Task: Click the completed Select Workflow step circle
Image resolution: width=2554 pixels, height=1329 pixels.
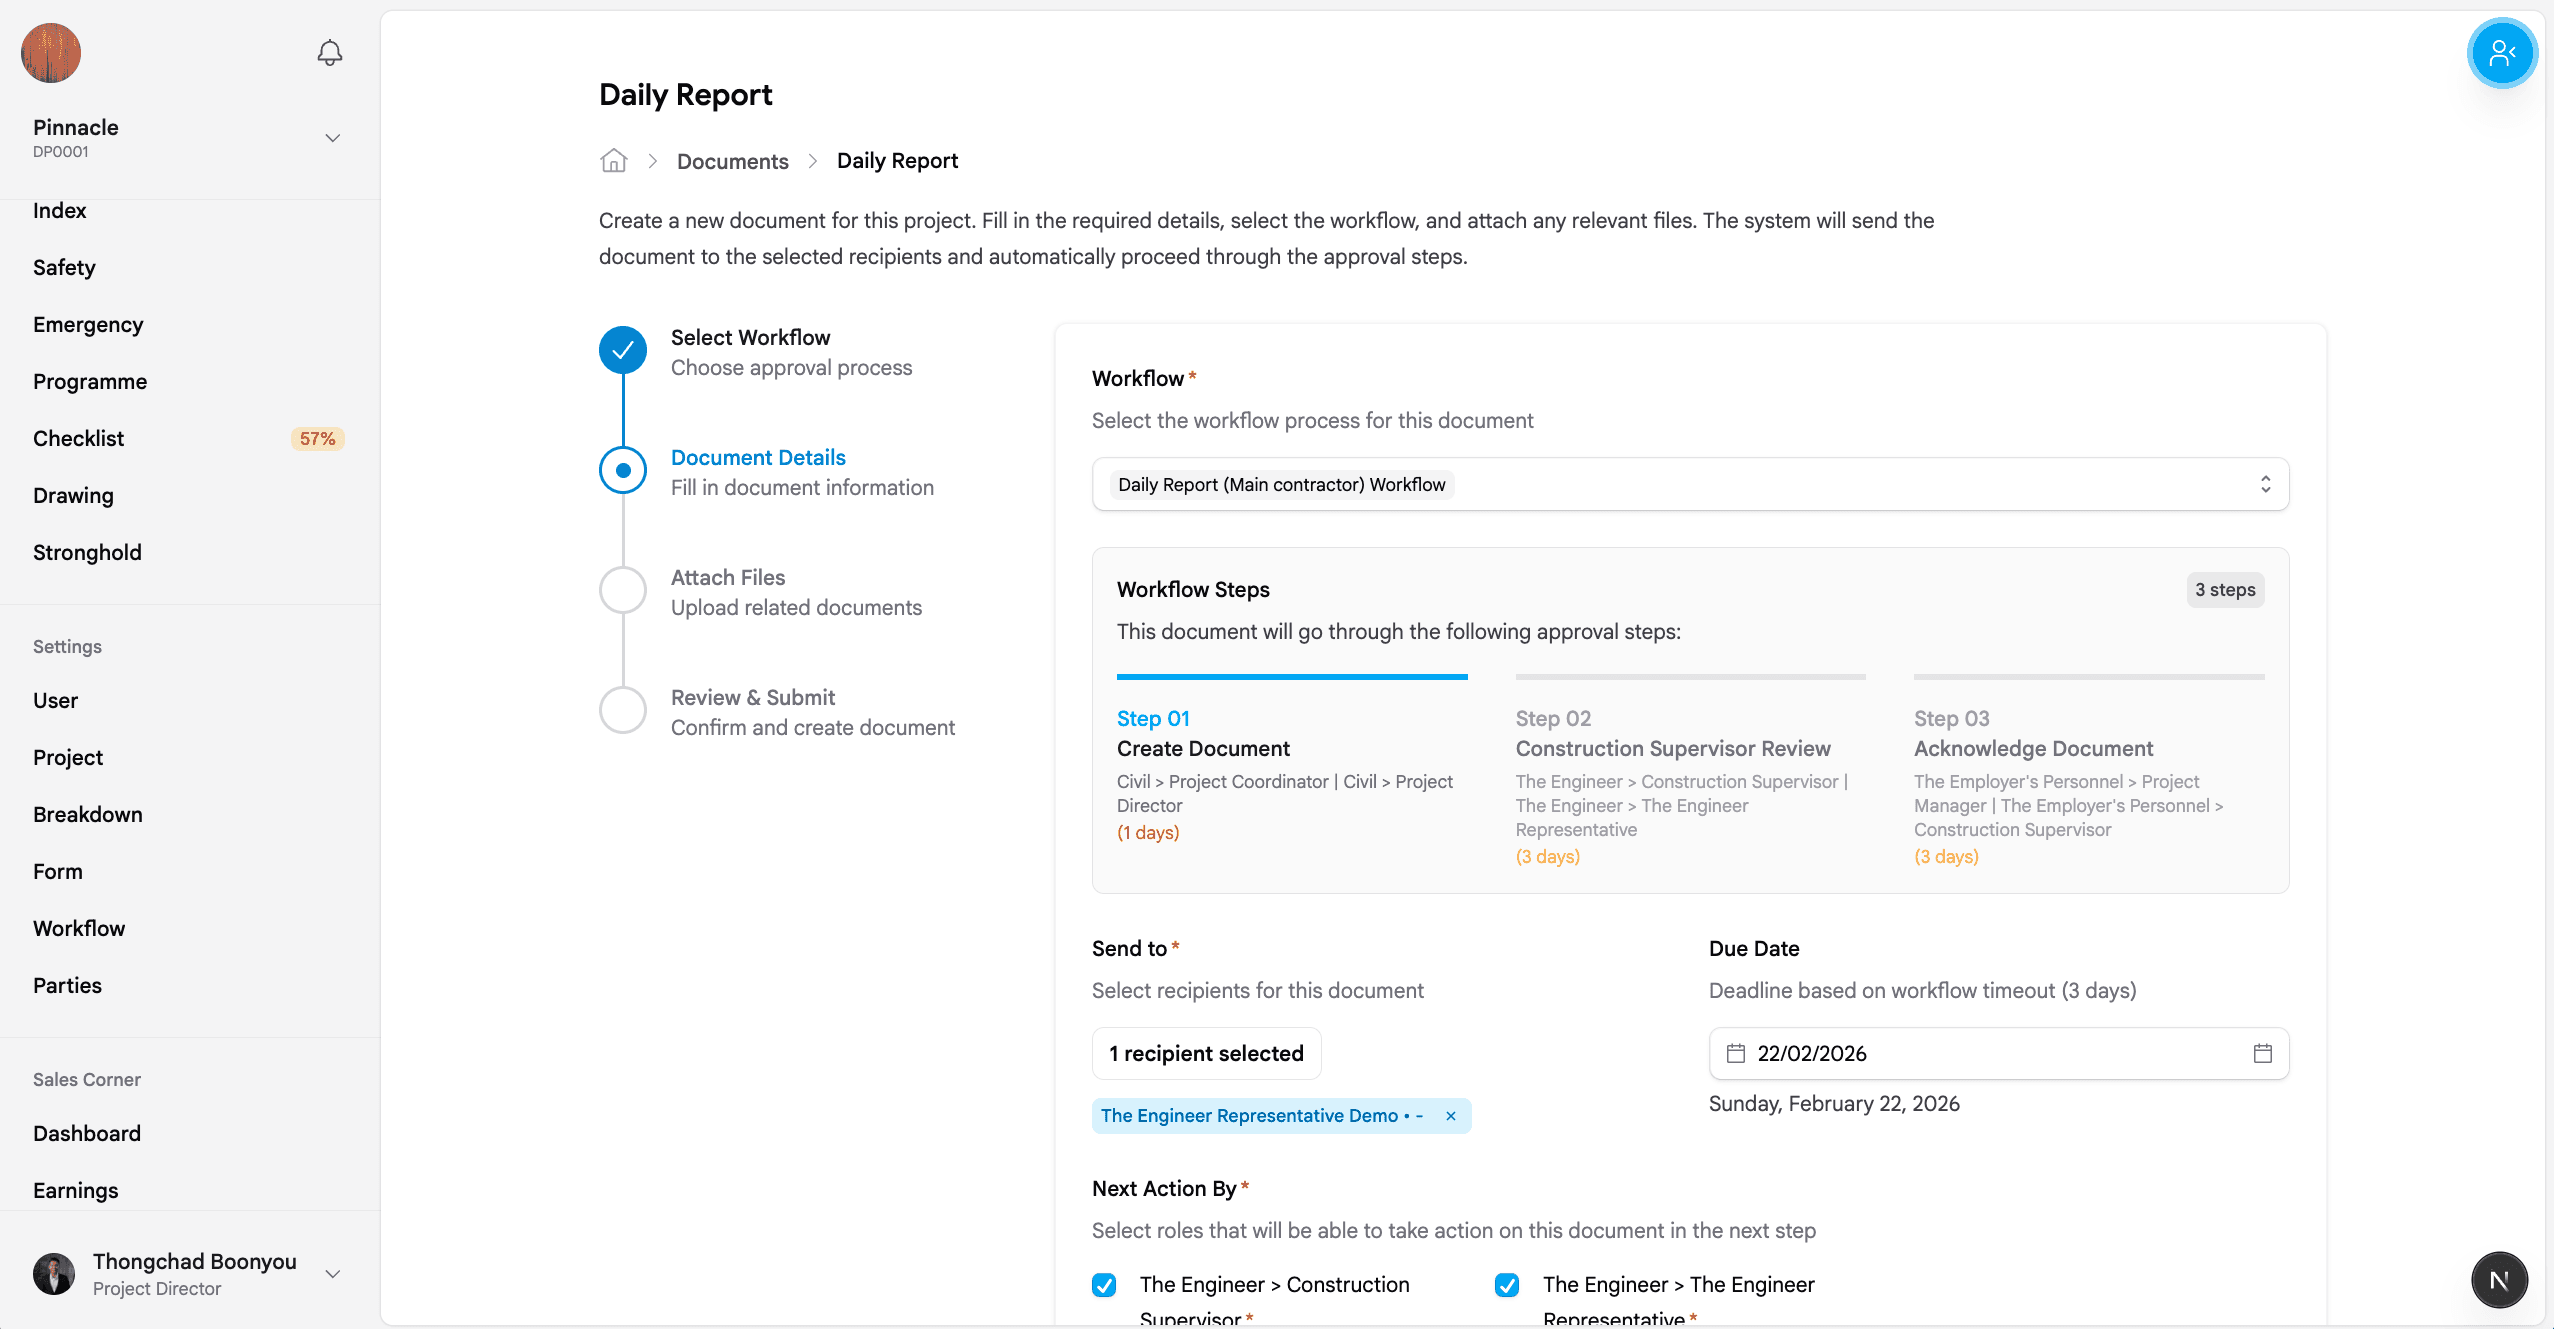Action: 623,351
